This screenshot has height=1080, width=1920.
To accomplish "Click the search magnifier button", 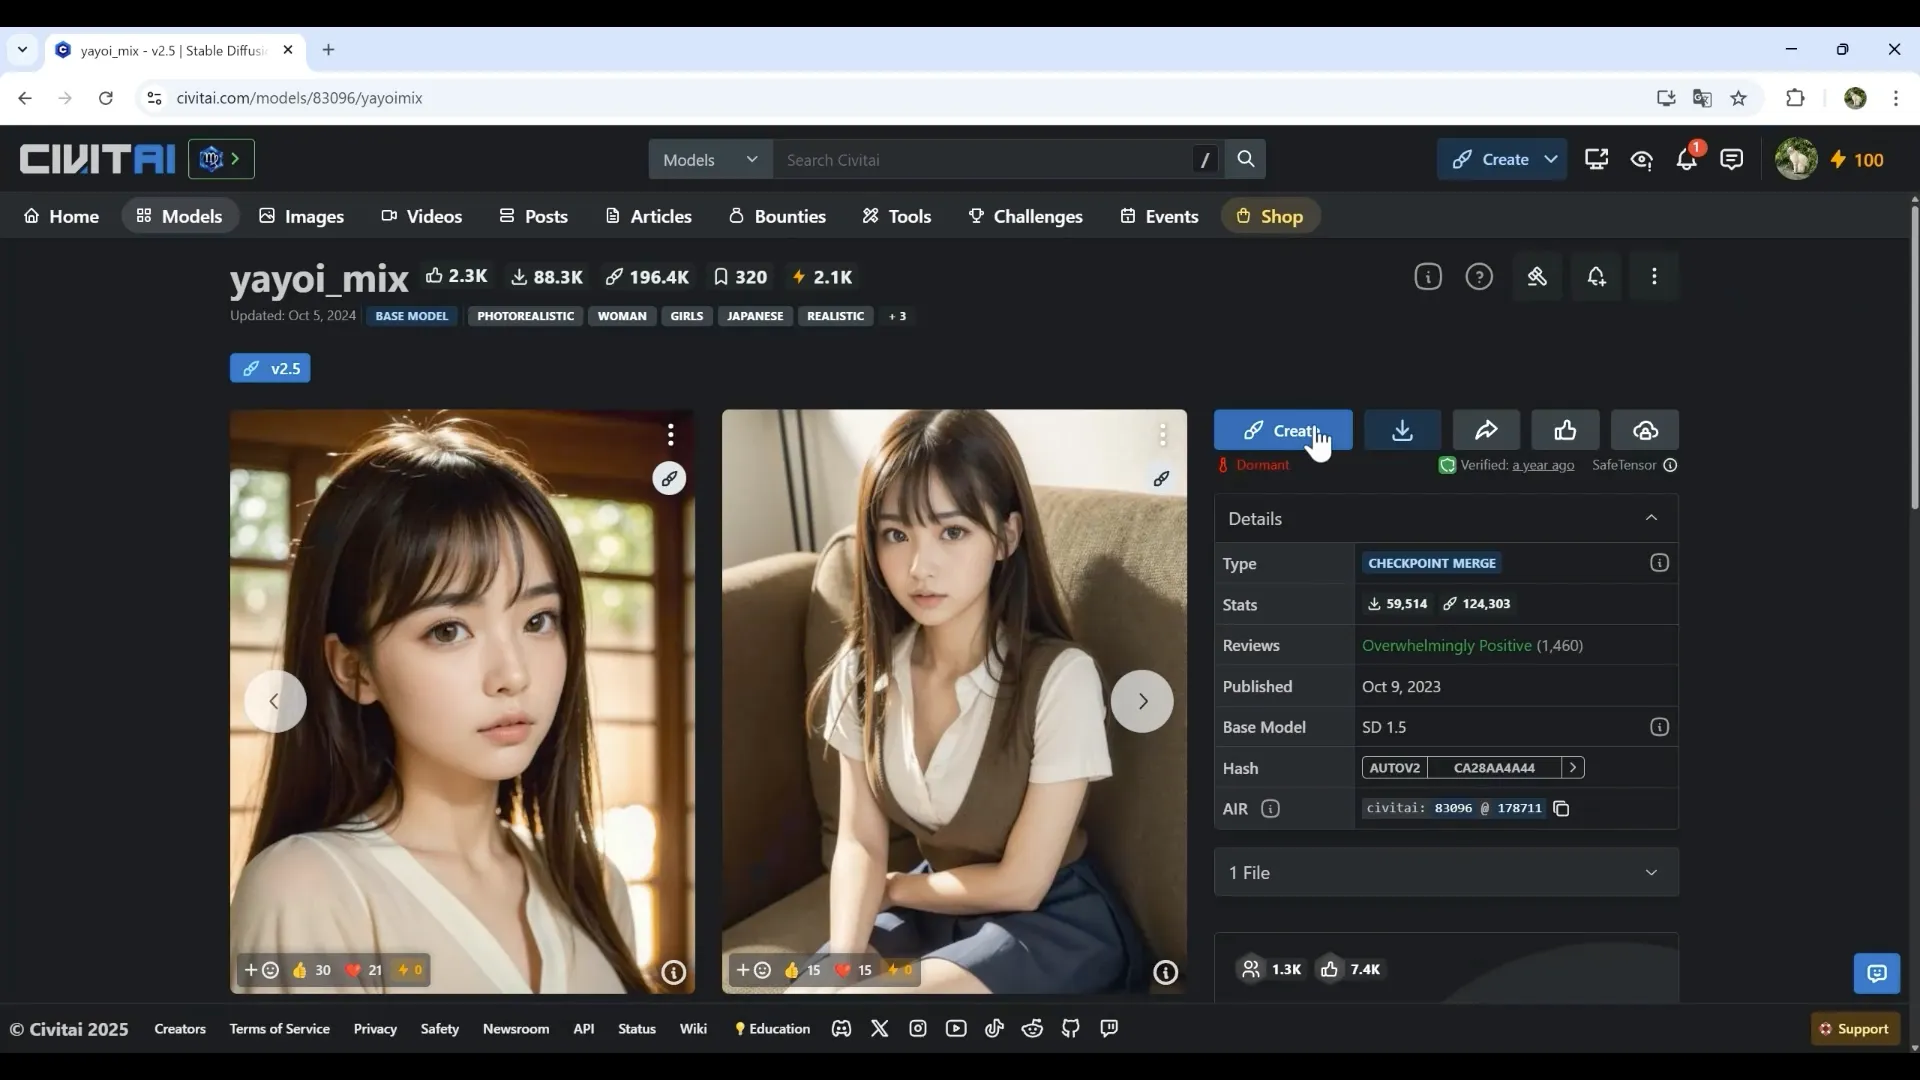I will pos(1246,160).
